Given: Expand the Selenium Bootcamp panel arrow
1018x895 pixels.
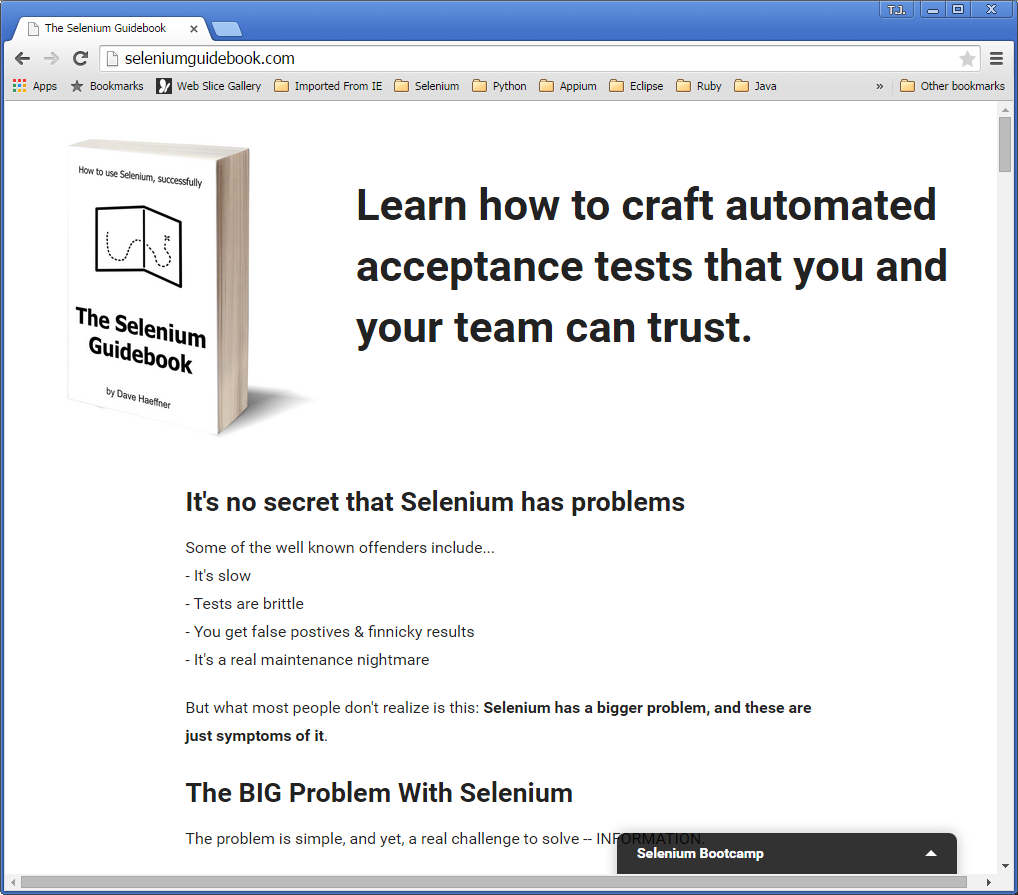Looking at the screenshot, I should (x=931, y=853).
